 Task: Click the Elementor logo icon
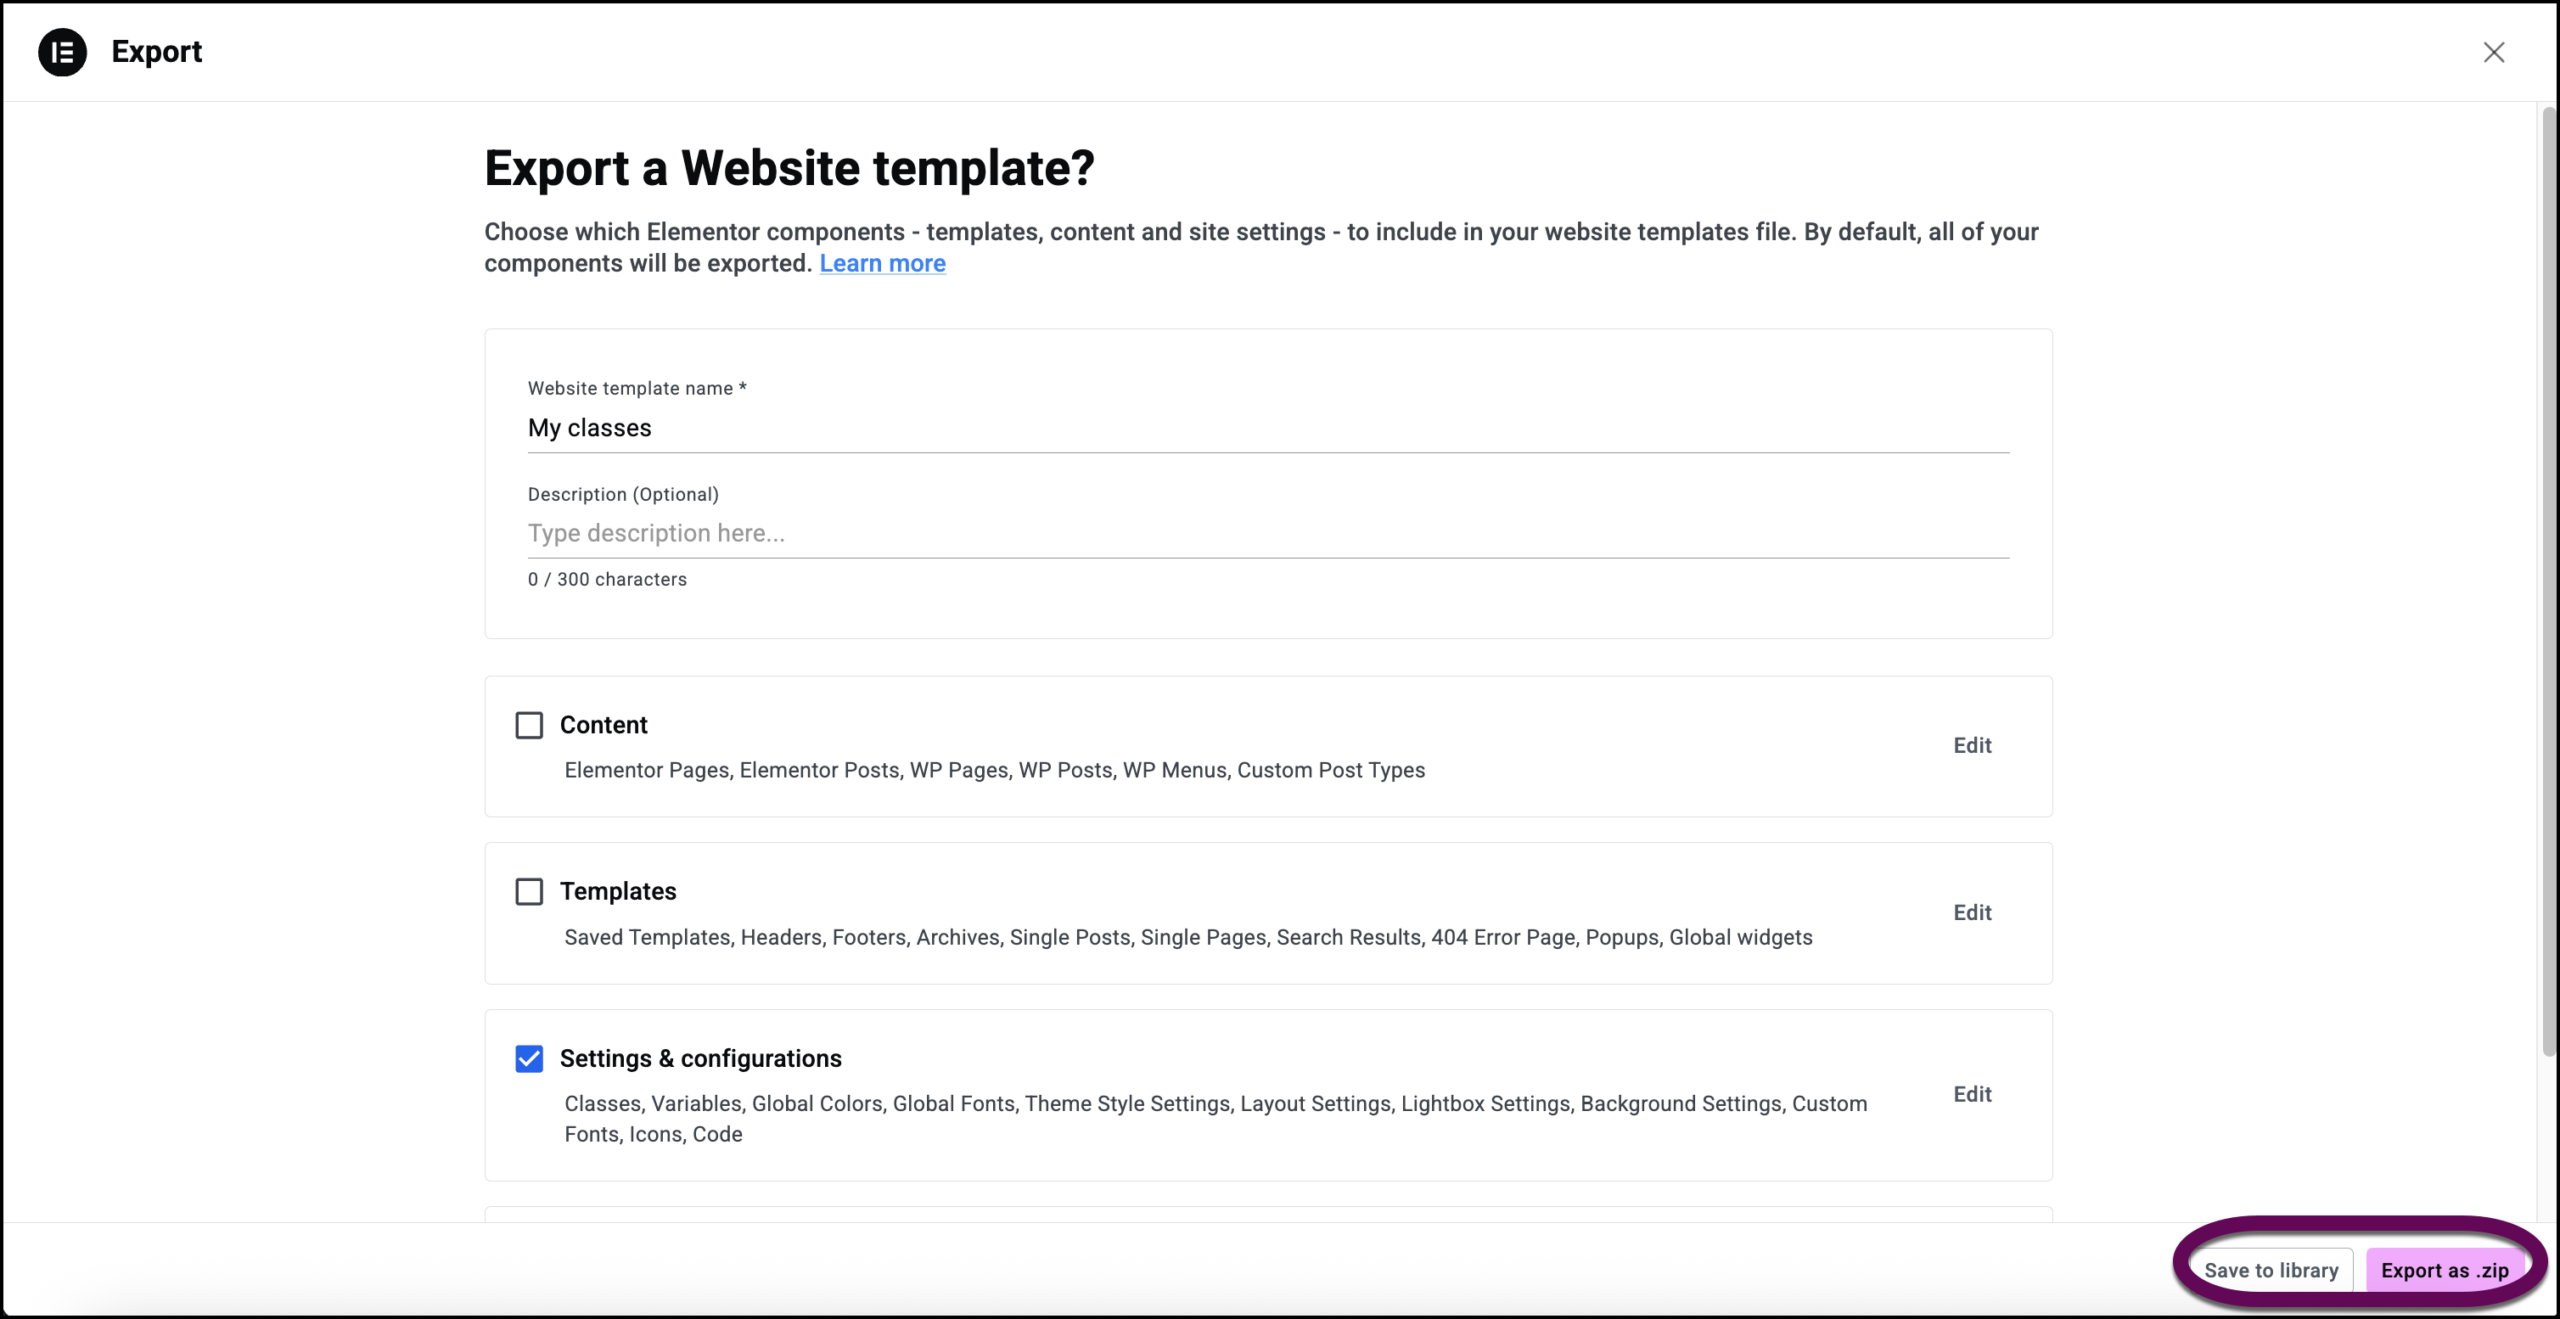[x=62, y=52]
